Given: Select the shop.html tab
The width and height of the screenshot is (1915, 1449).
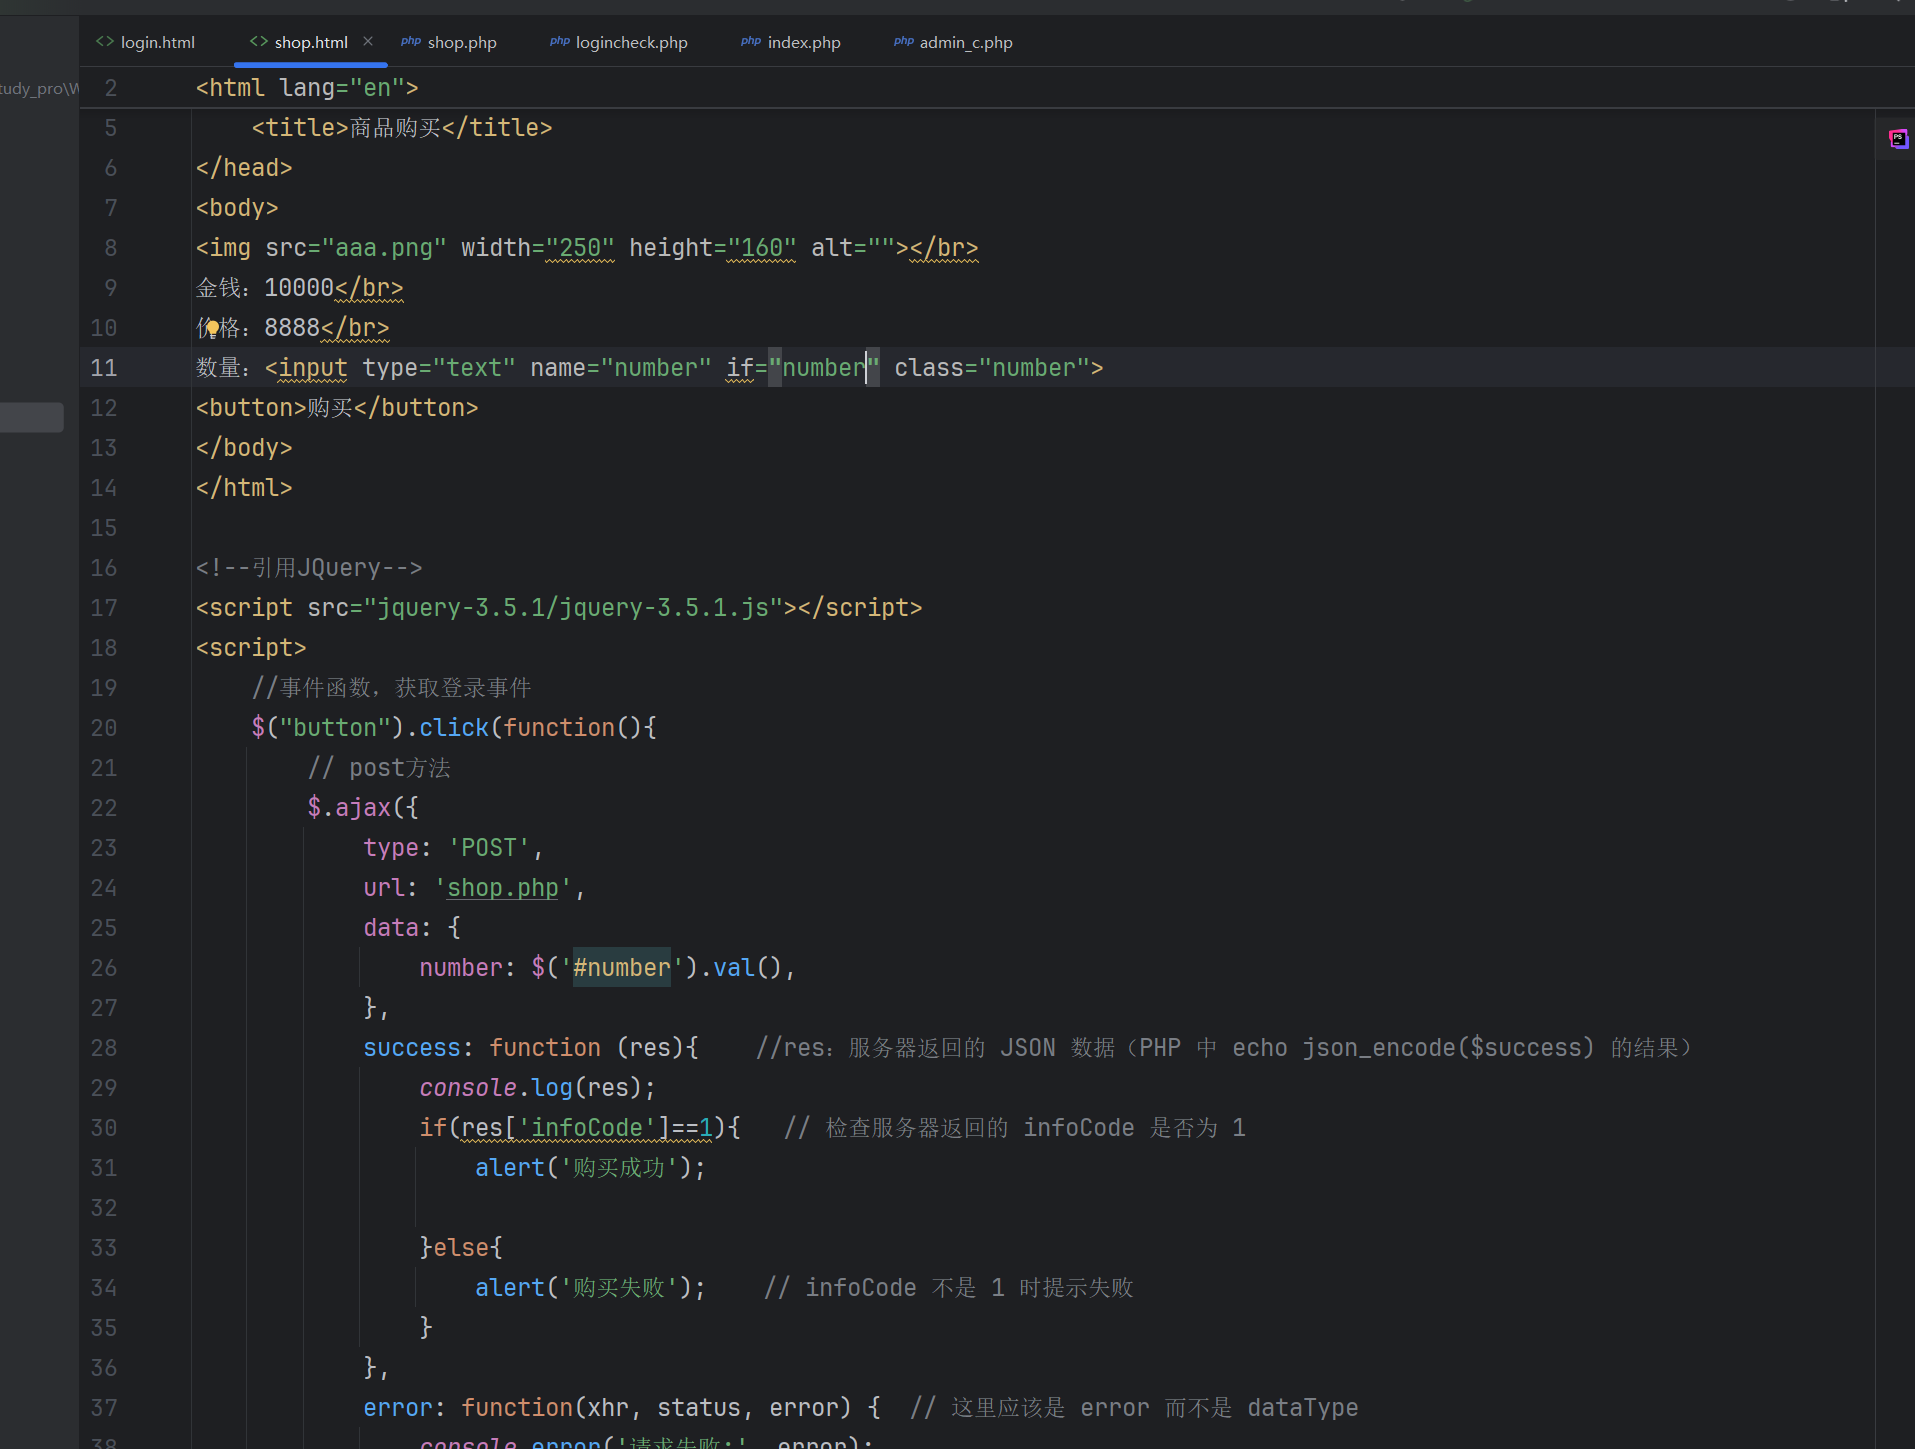Looking at the screenshot, I should (x=310, y=42).
